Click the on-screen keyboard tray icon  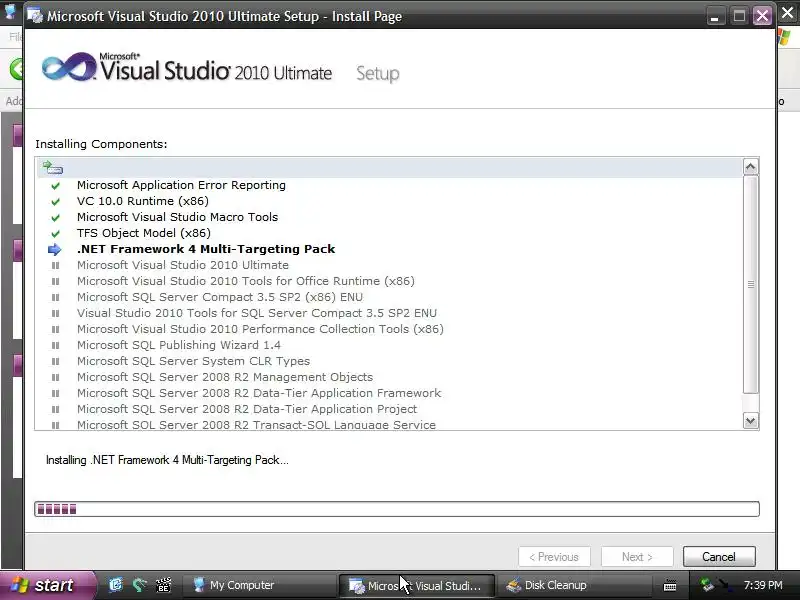point(670,586)
